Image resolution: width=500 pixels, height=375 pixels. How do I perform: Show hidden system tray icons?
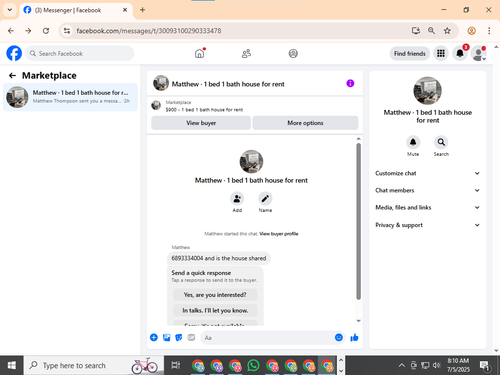tap(402, 365)
